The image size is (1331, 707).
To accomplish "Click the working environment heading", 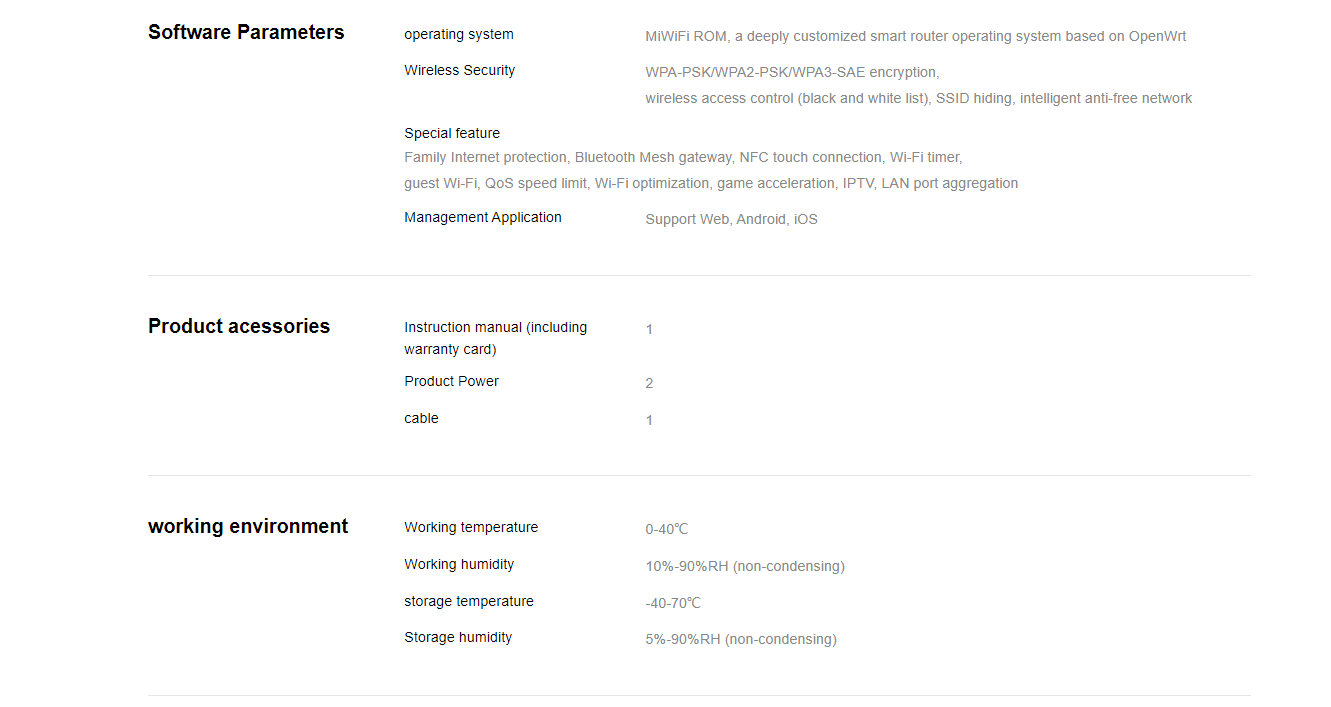I will (x=248, y=526).
